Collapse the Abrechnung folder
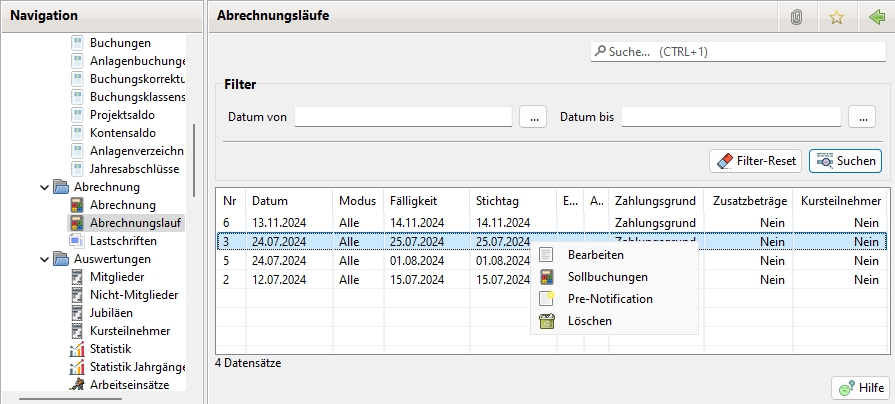 click(44, 186)
